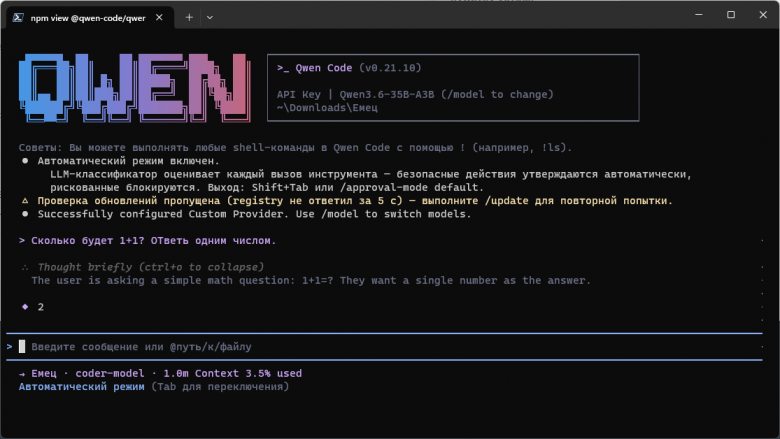Click the answer '2'

41,307
